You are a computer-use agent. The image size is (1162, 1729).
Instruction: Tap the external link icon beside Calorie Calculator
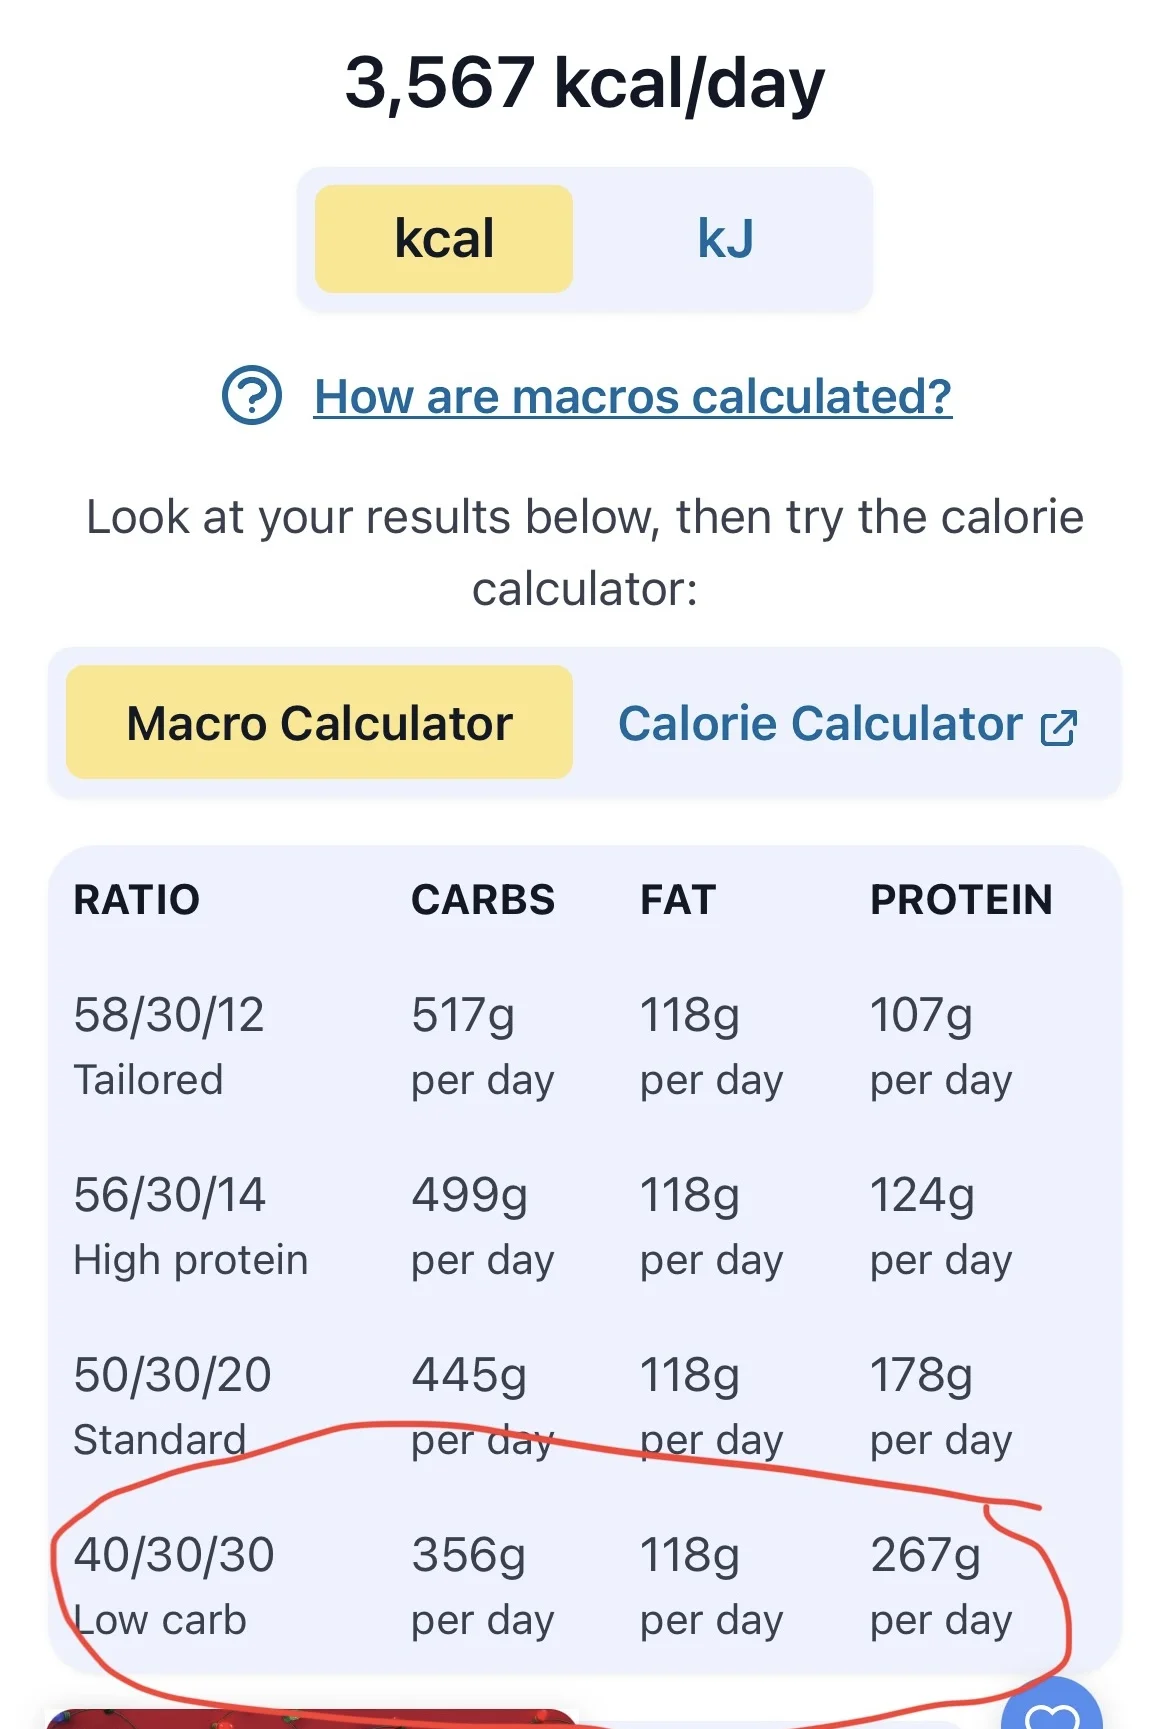click(1058, 727)
